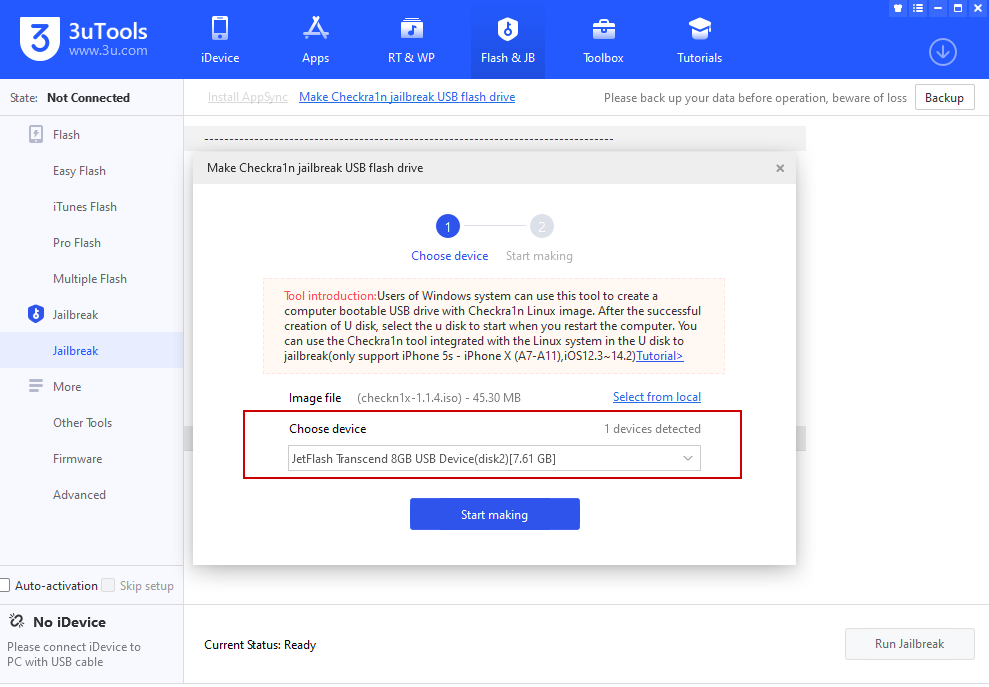Click the 'Not Connected' state text

click(88, 98)
